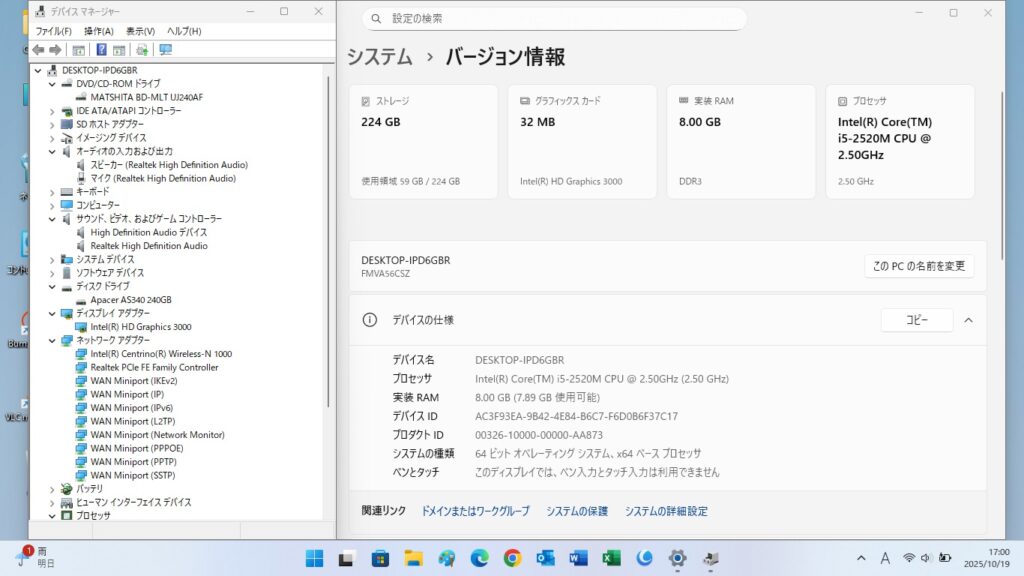This screenshot has height=576, width=1024.
Task: Click the この PC の名前を変更 button
Action: [918, 266]
